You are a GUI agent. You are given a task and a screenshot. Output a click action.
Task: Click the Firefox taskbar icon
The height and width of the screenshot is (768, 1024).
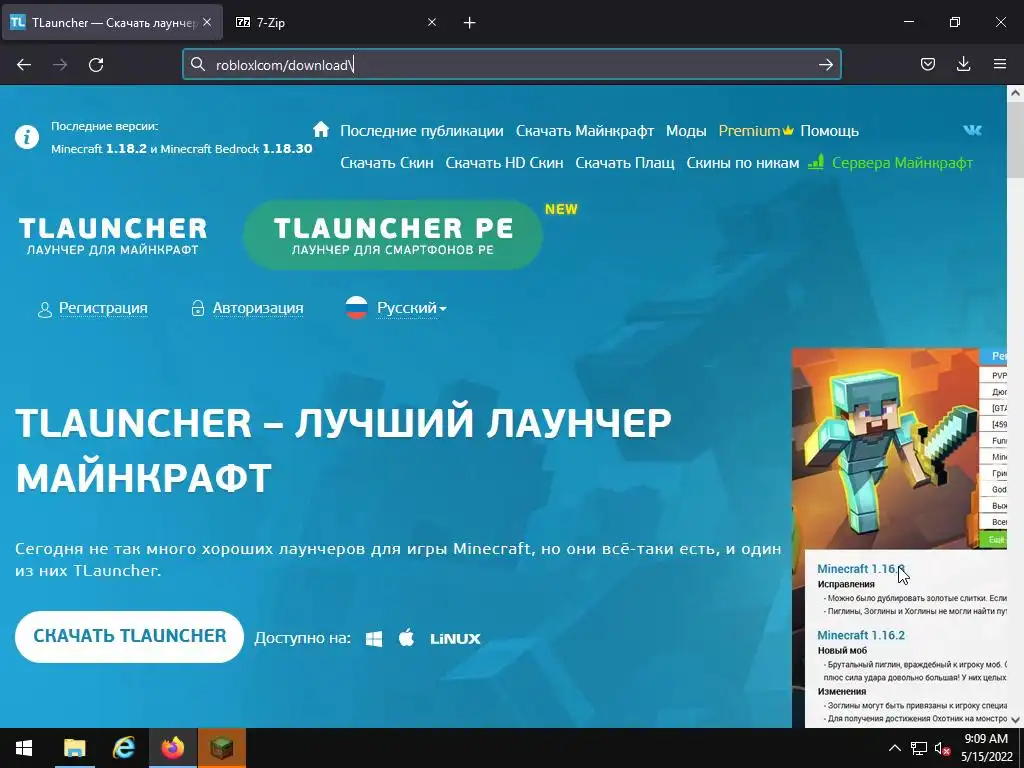point(172,748)
